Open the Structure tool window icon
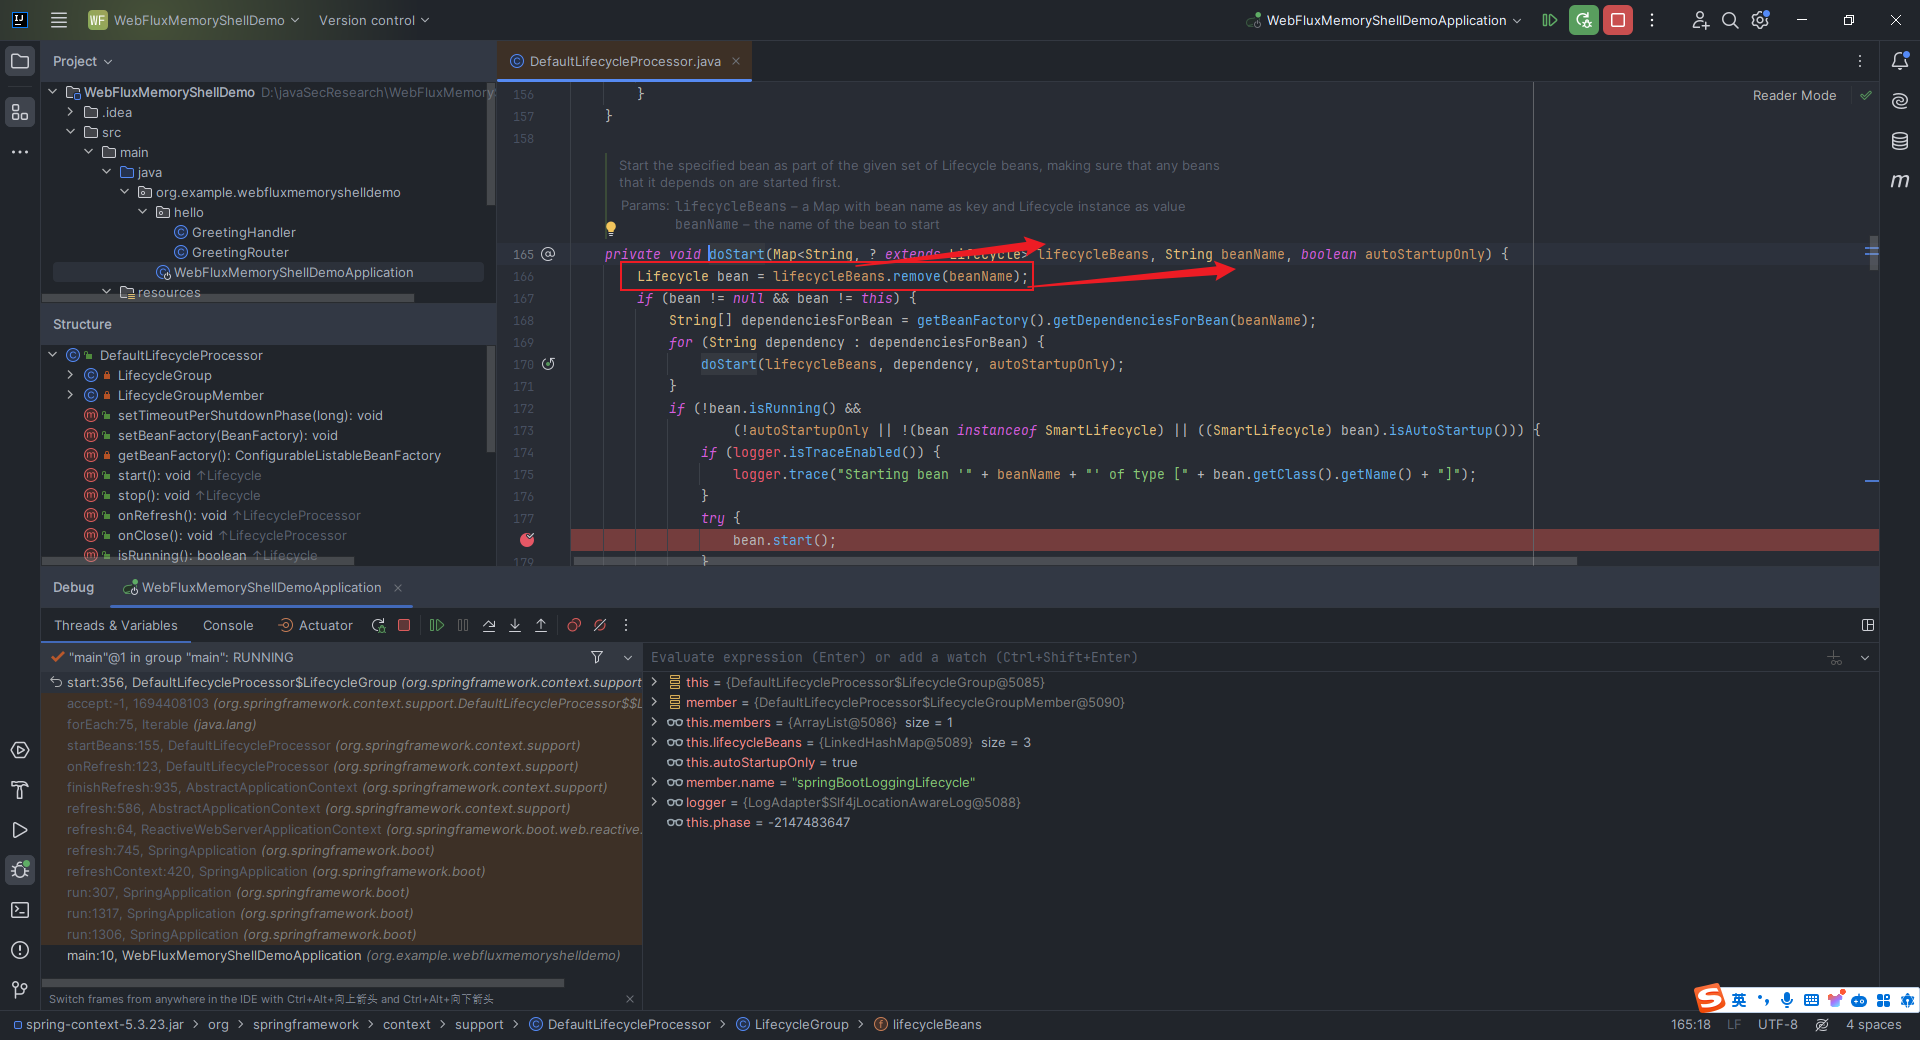This screenshot has height=1040, width=1920. point(20,112)
